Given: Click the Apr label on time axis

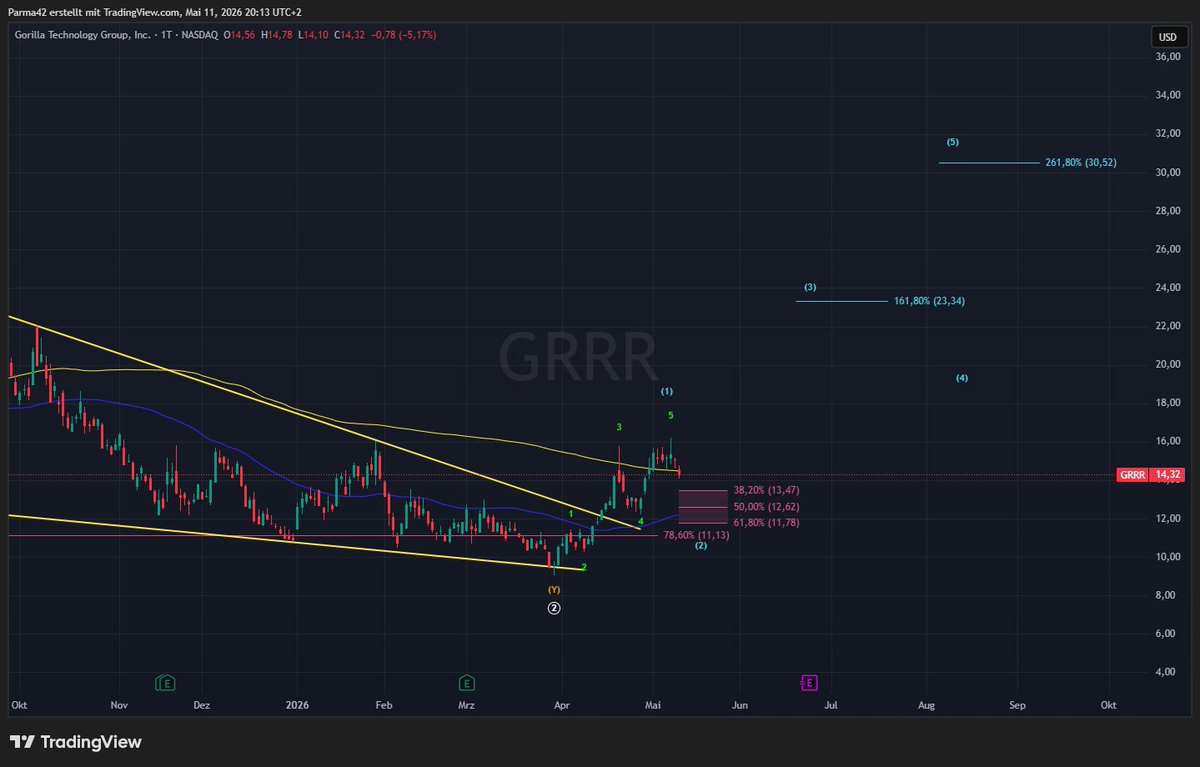Looking at the screenshot, I should tap(561, 705).
